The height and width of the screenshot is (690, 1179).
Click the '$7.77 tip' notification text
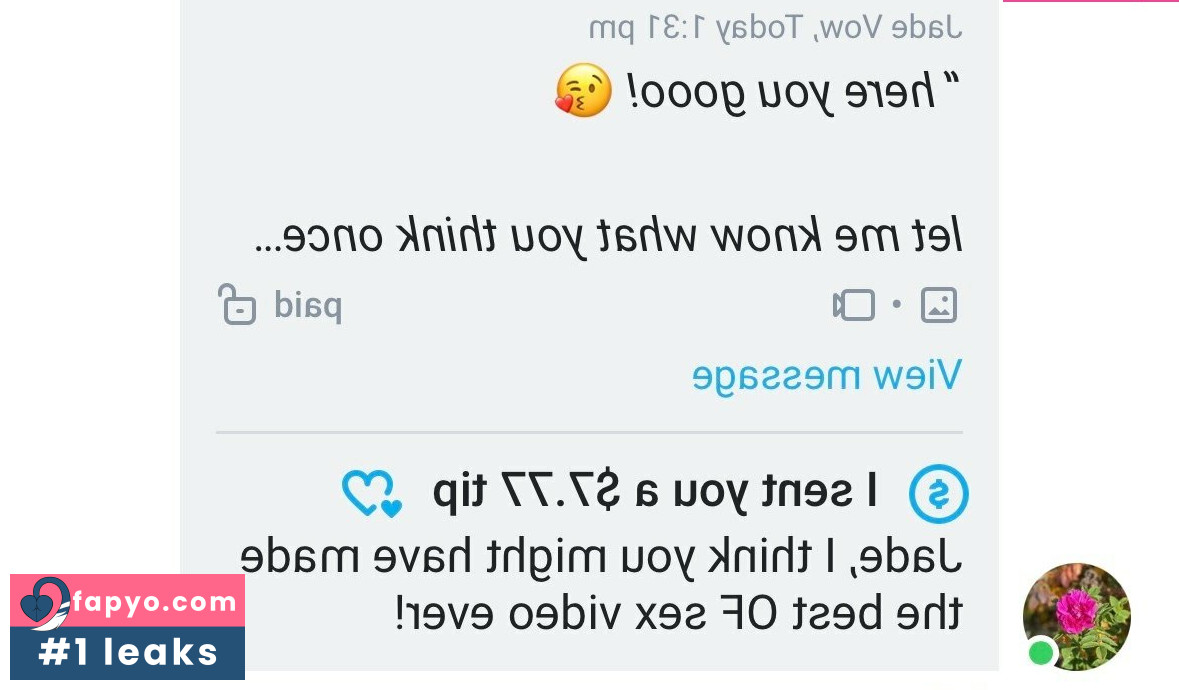(654, 492)
